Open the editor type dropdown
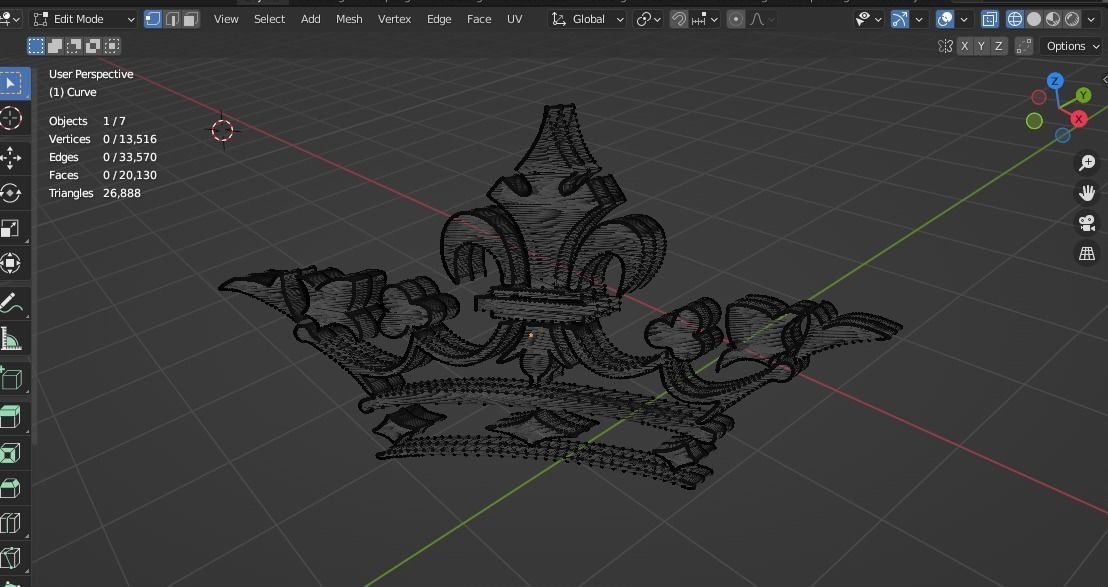The width and height of the screenshot is (1108, 587). pos(11,19)
